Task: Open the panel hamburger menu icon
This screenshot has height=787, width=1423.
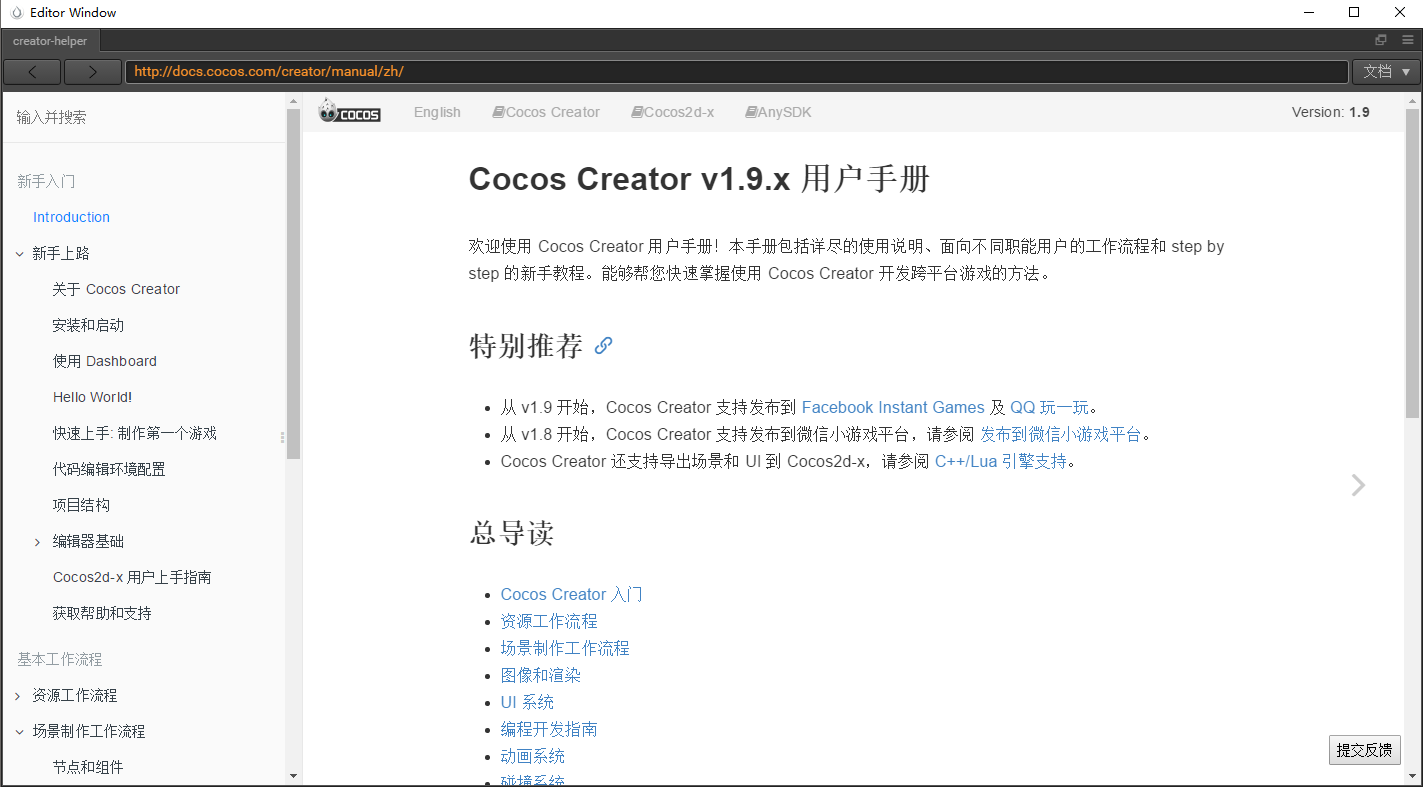Action: (1407, 40)
